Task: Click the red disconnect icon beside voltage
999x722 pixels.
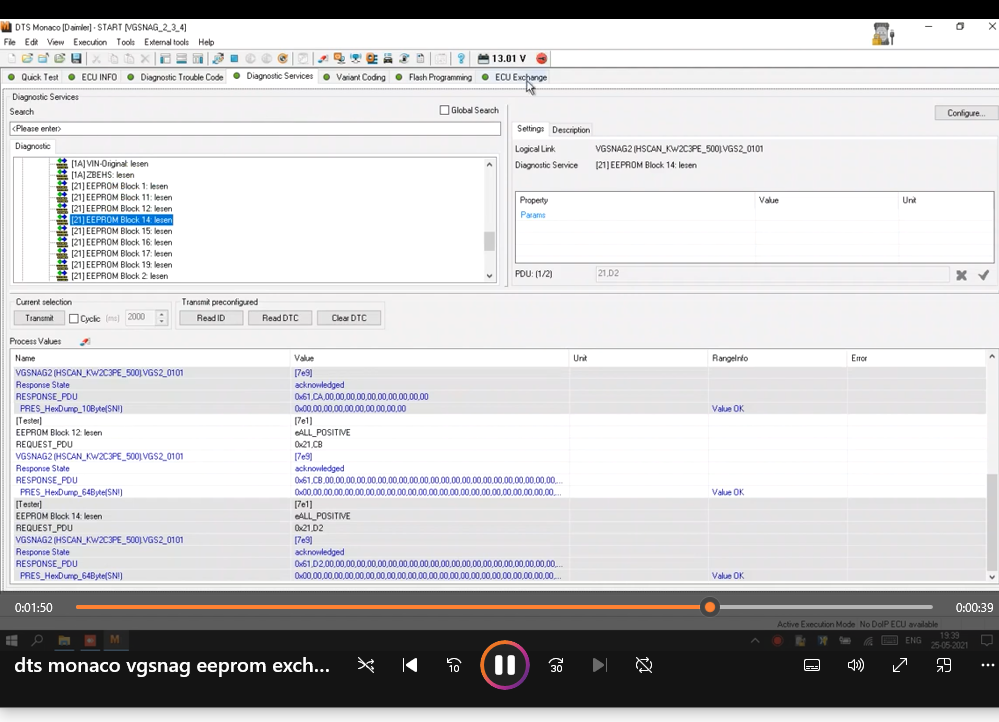Action: point(542,59)
